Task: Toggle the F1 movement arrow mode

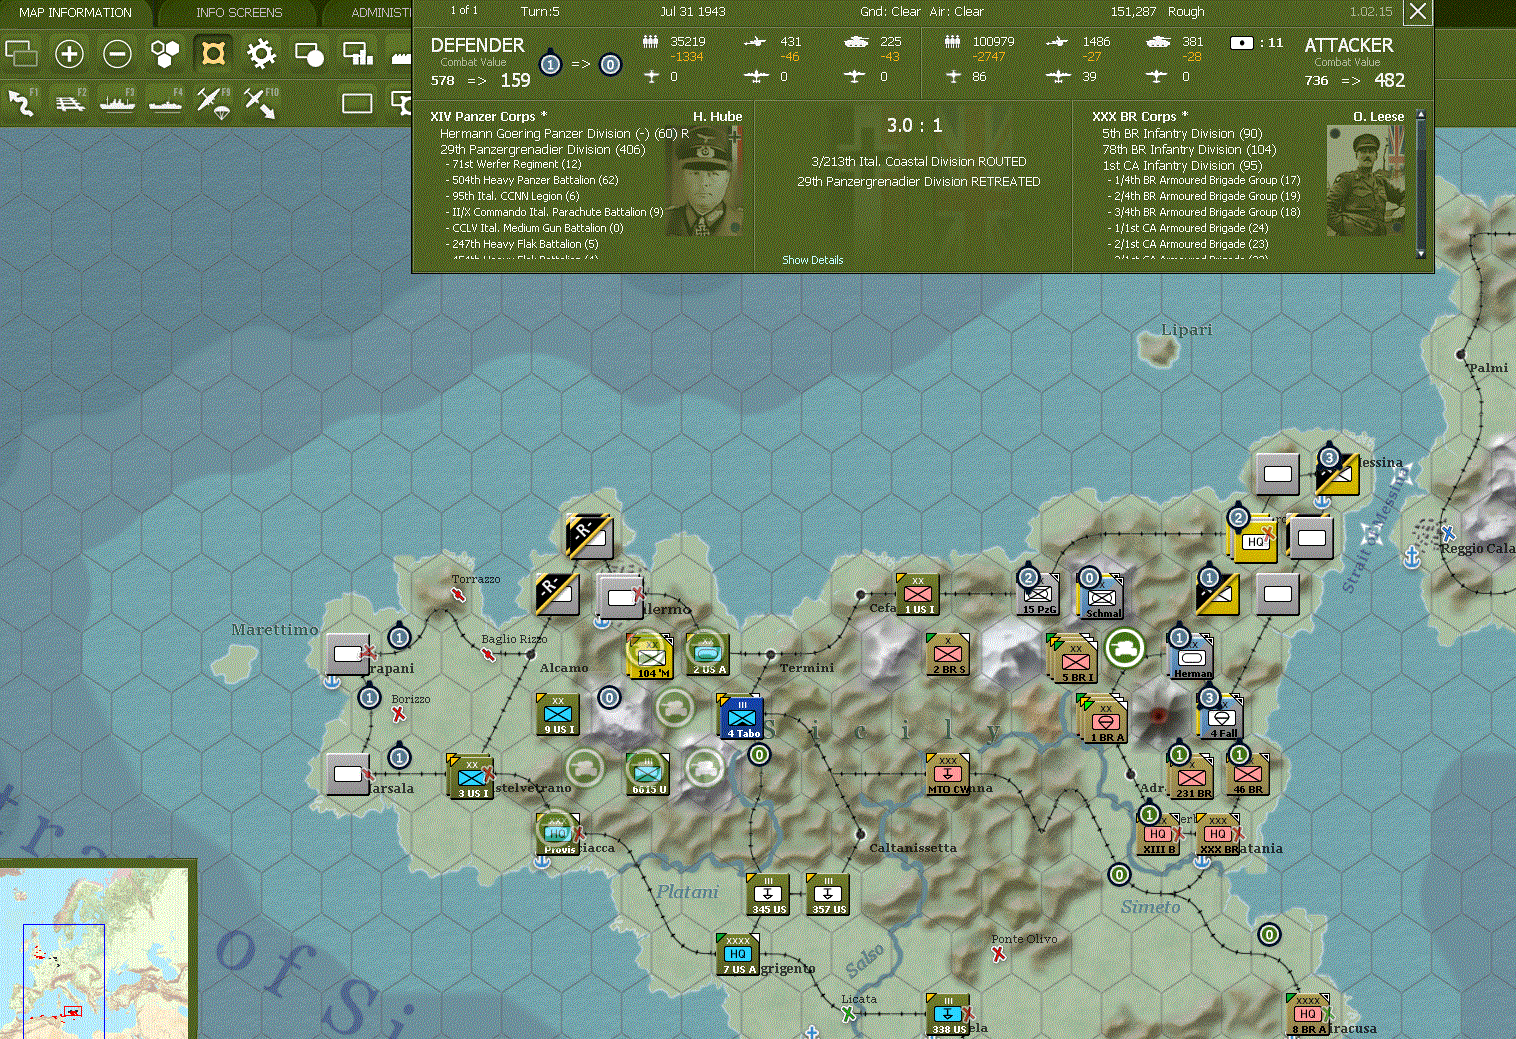Action: 22,102
